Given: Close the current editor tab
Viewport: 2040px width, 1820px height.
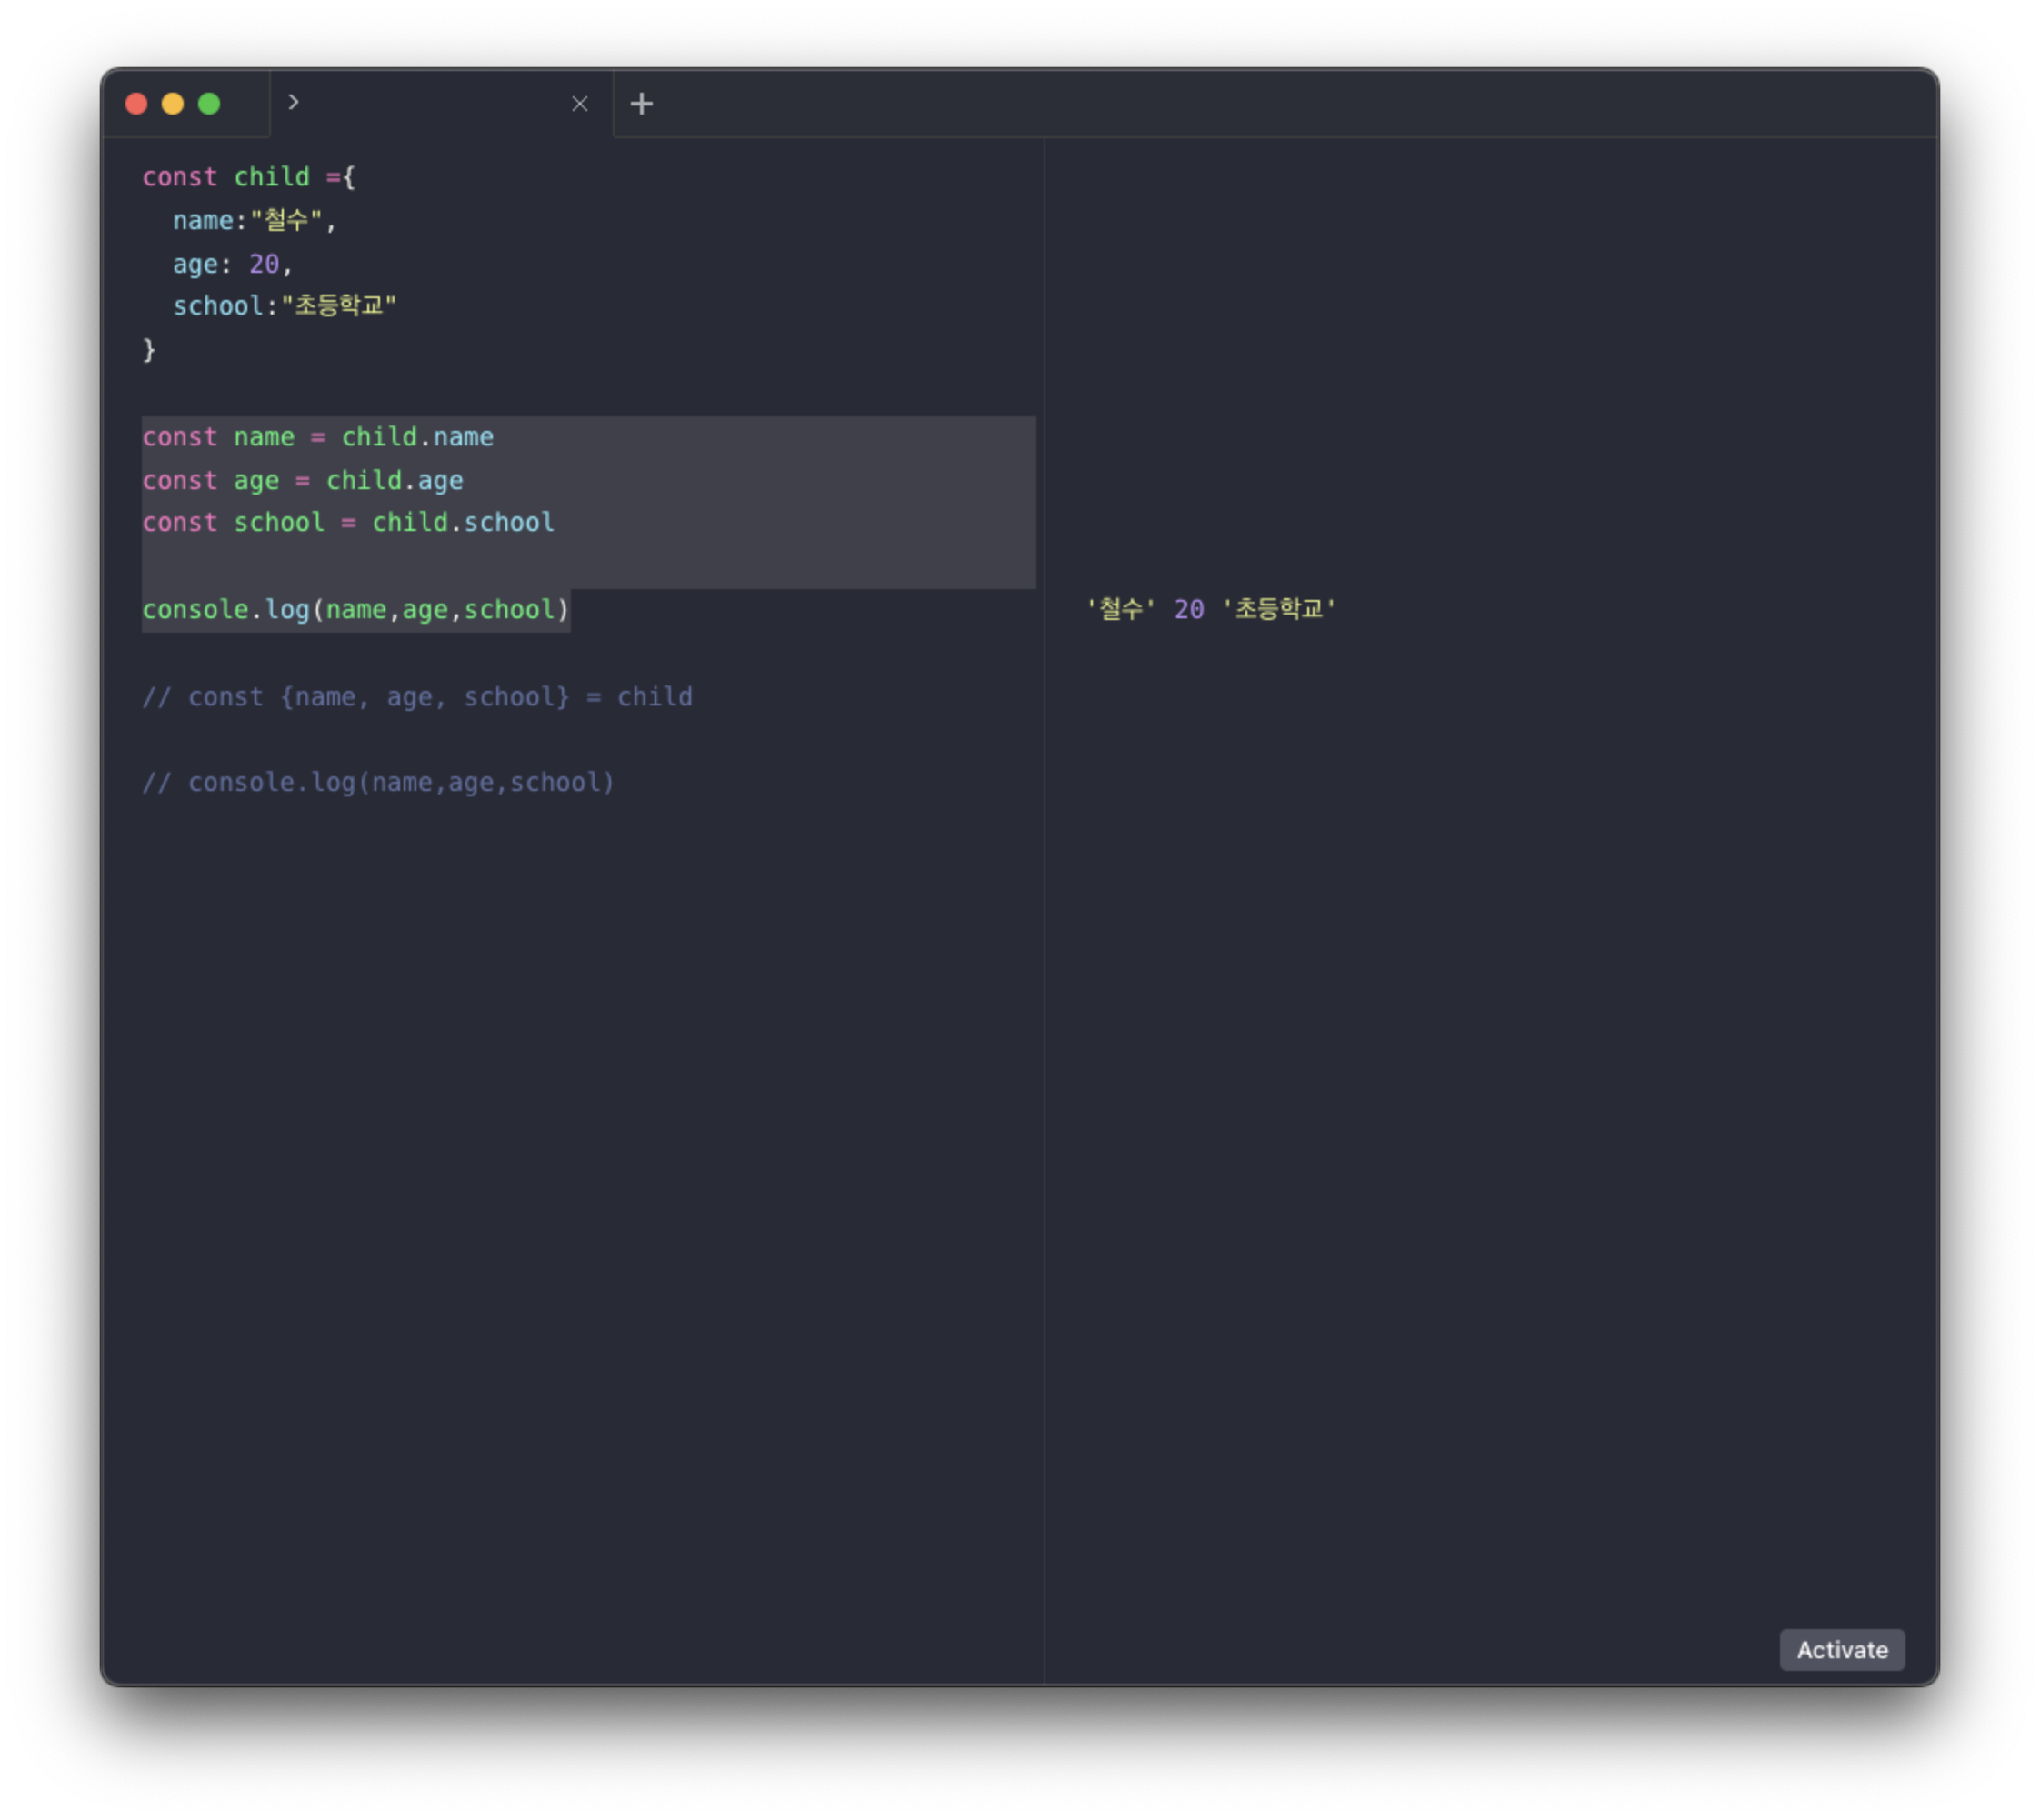Looking at the screenshot, I should pos(580,104).
